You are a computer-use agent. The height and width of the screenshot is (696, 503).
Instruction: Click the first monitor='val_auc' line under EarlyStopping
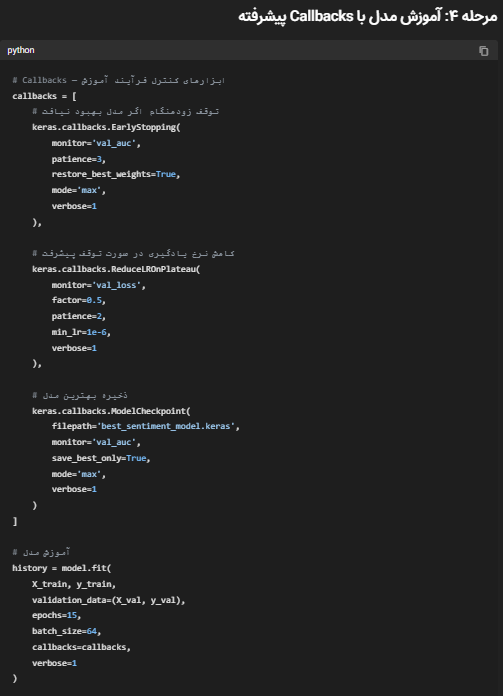coord(96,143)
